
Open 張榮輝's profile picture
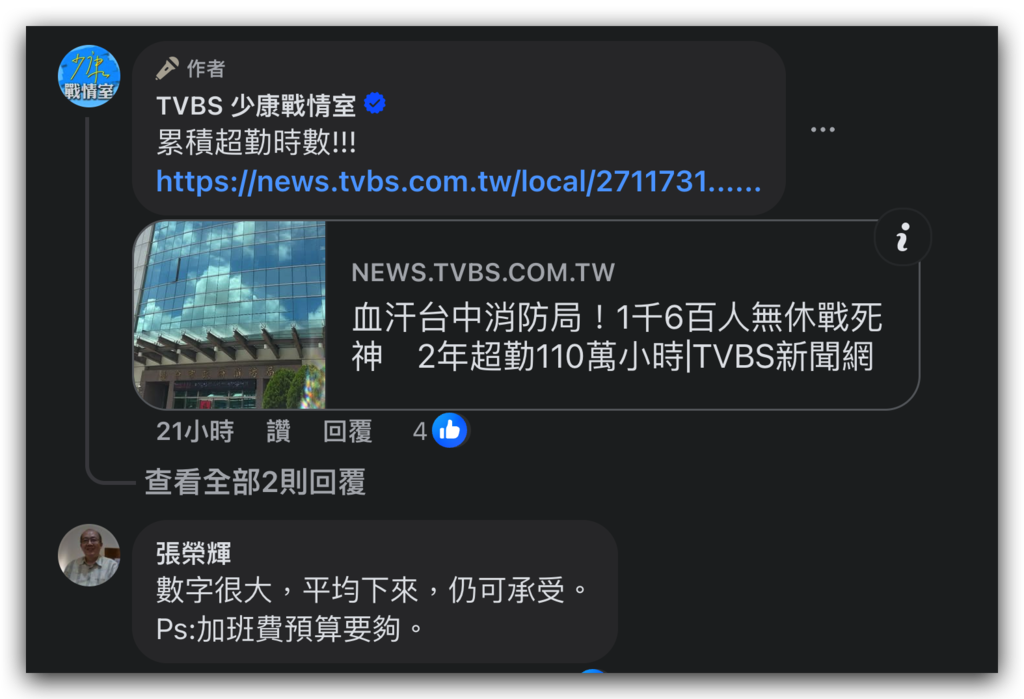coord(89,555)
